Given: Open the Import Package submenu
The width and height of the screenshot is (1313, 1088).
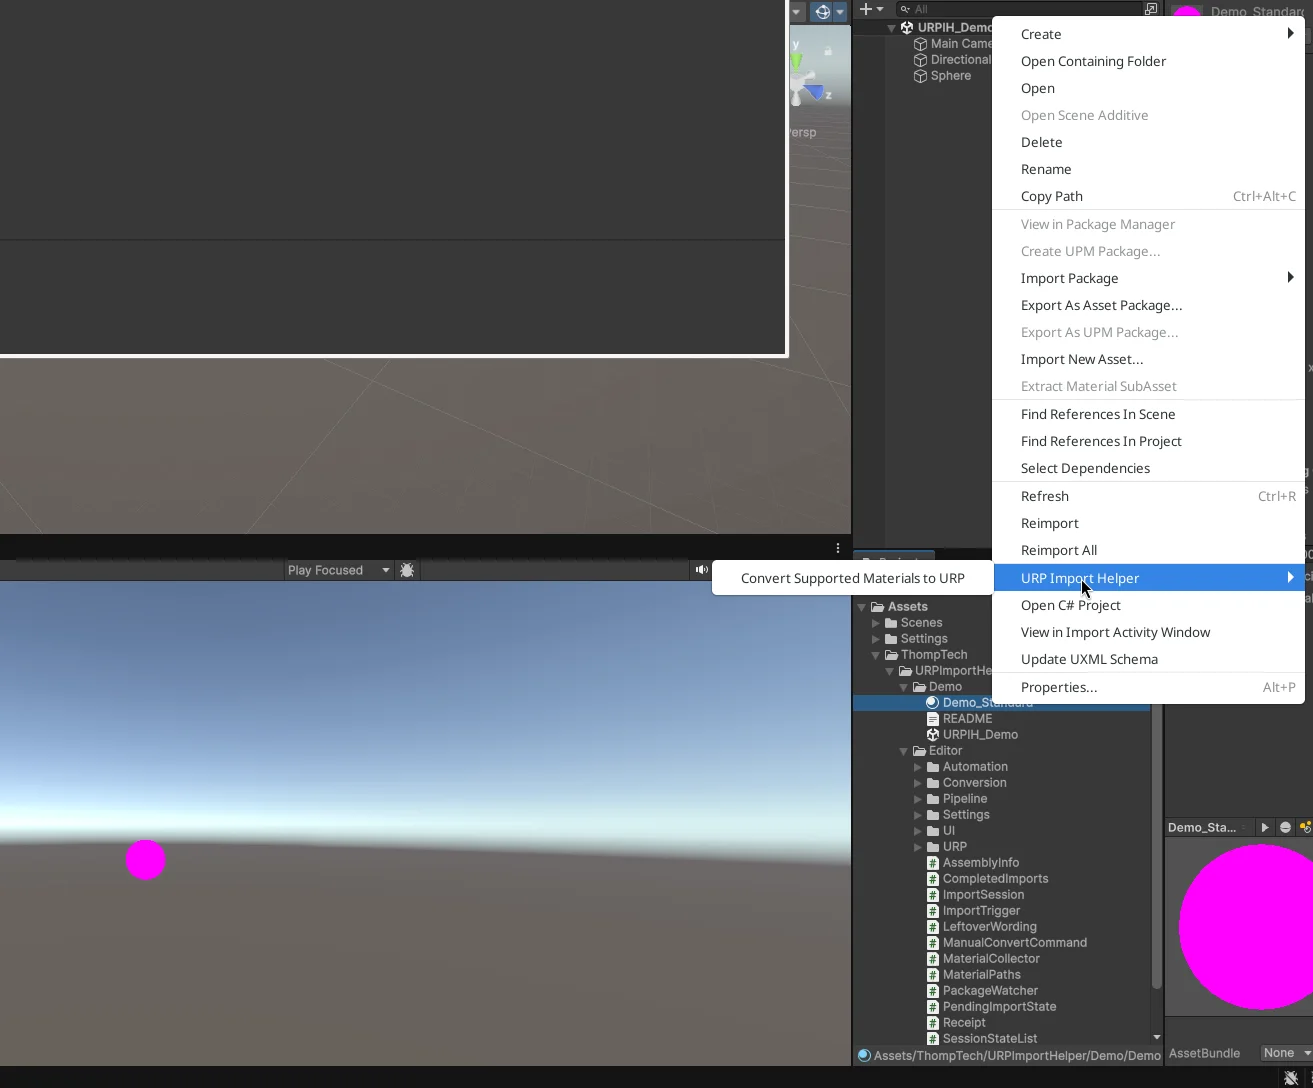Looking at the screenshot, I should tap(1149, 278).
